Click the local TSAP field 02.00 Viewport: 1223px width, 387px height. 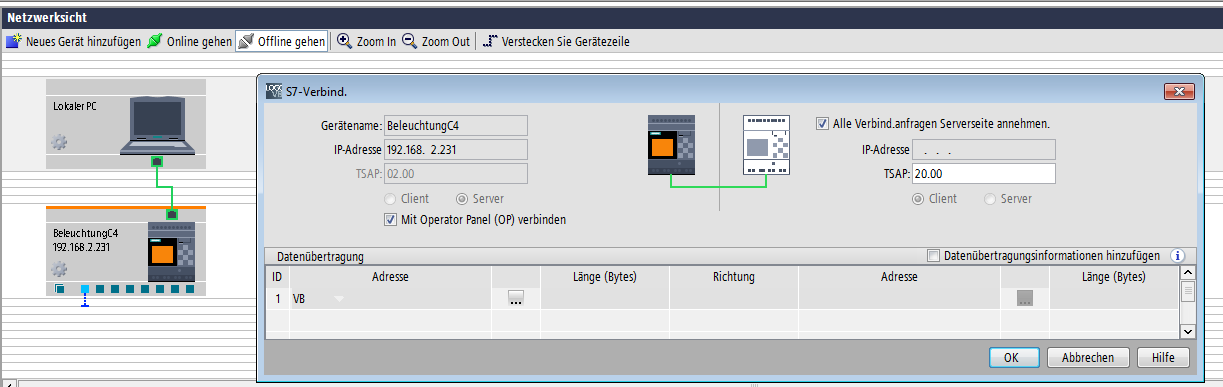point(456,174)
